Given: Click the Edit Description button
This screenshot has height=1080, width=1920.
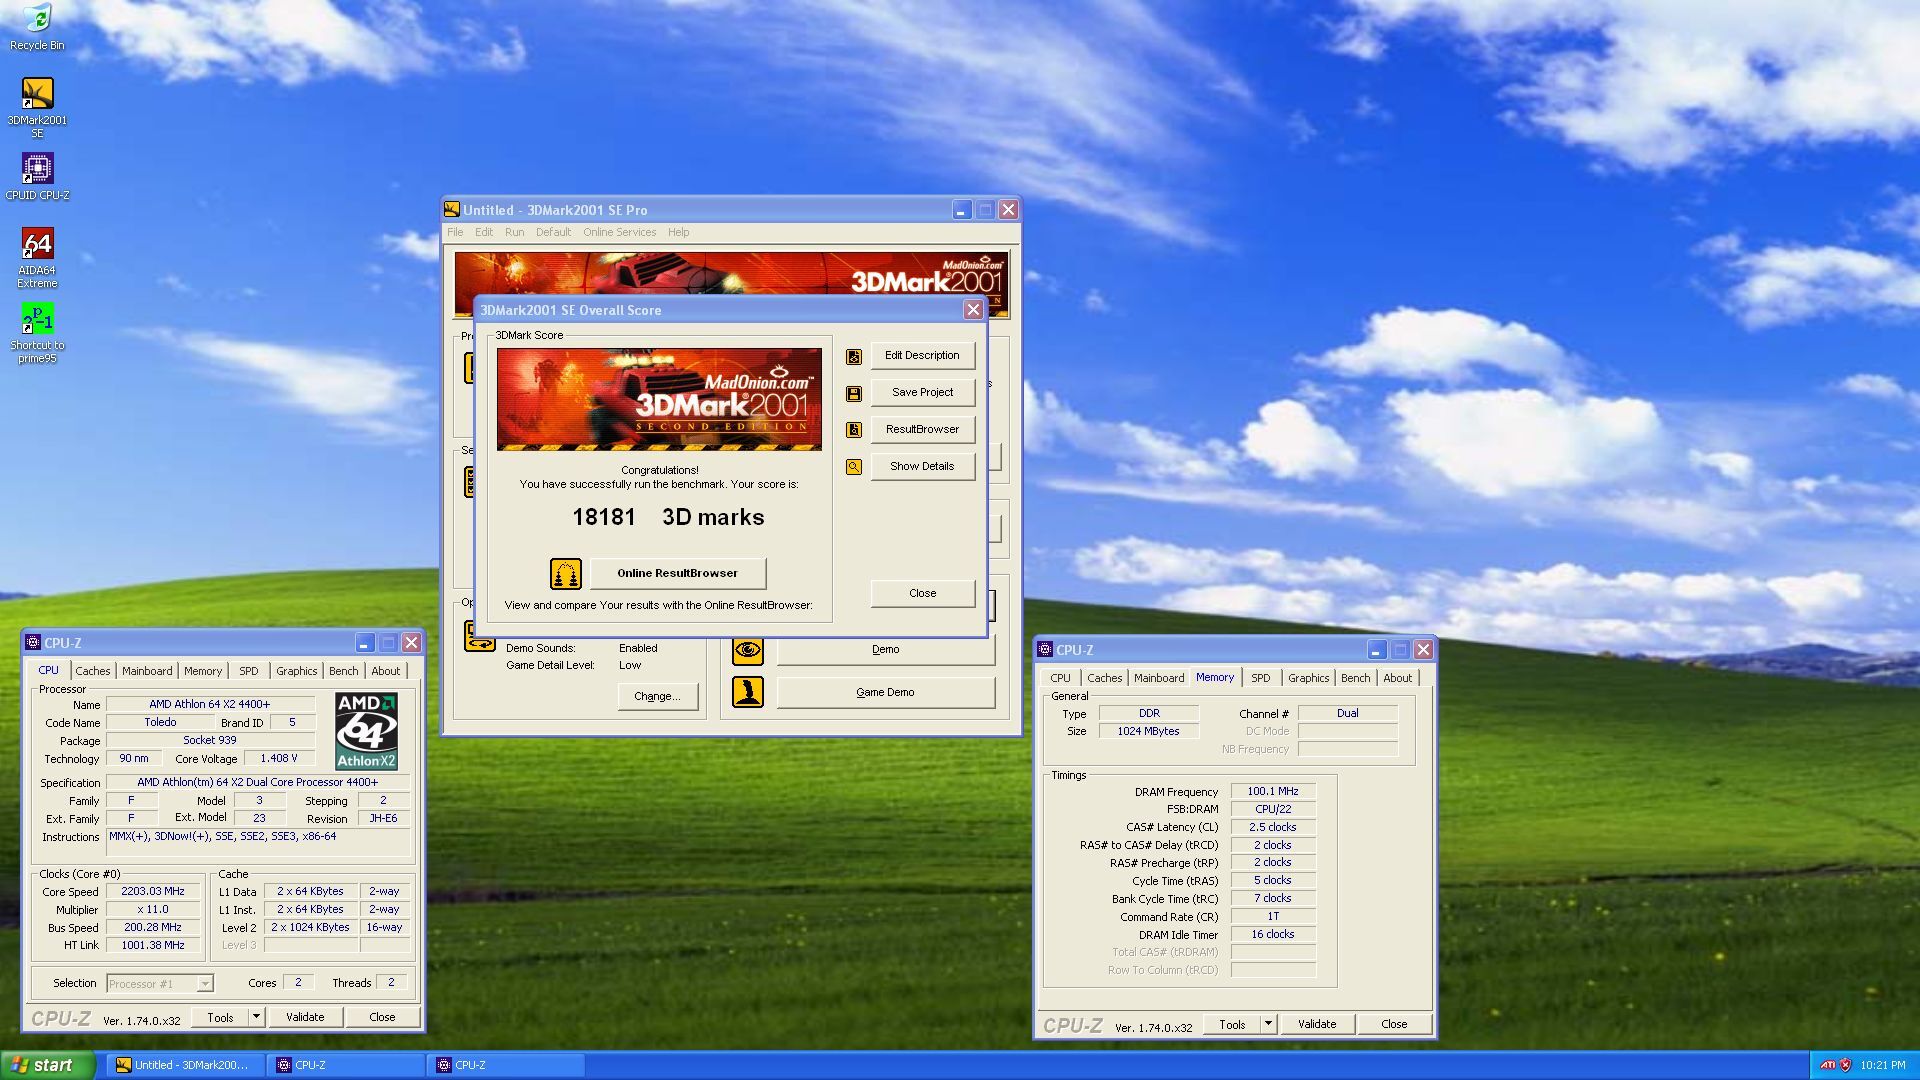Looking at the screenshot, I should click(922, 356).
